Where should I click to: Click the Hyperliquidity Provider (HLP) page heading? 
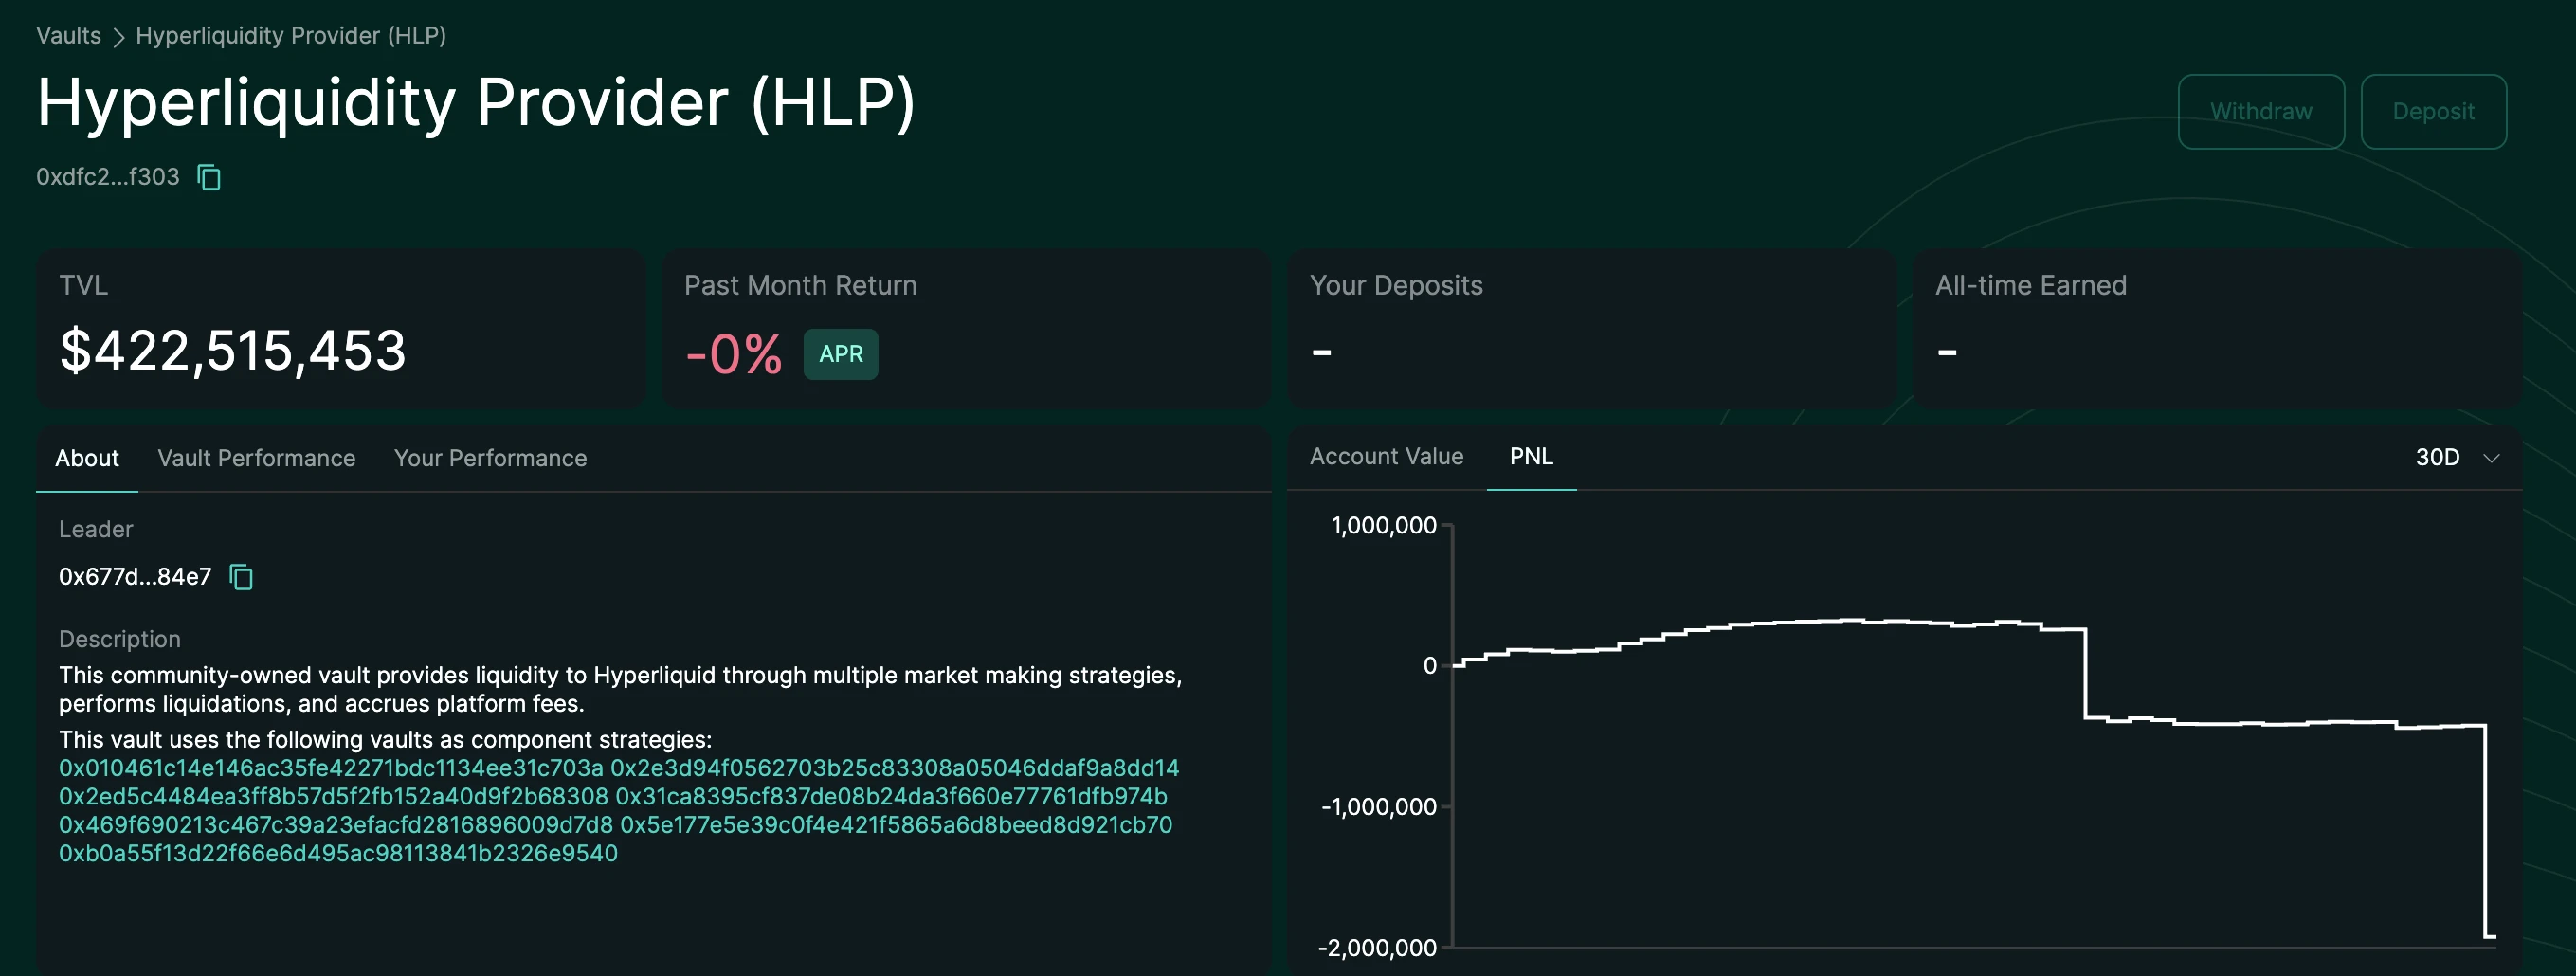pos(476,103)
